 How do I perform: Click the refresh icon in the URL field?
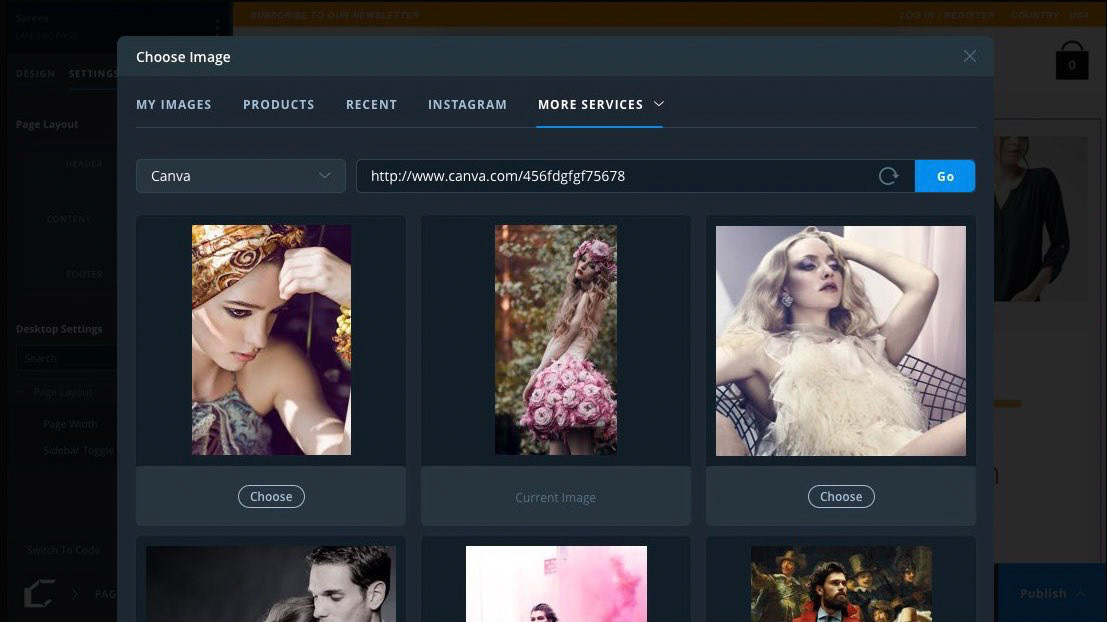(x=888, y=176)
